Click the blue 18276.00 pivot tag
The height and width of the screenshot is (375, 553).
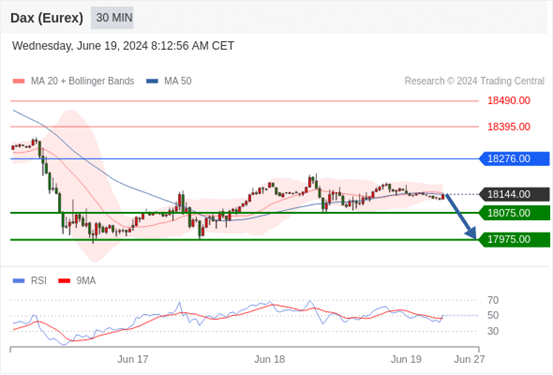pos(514,159)
